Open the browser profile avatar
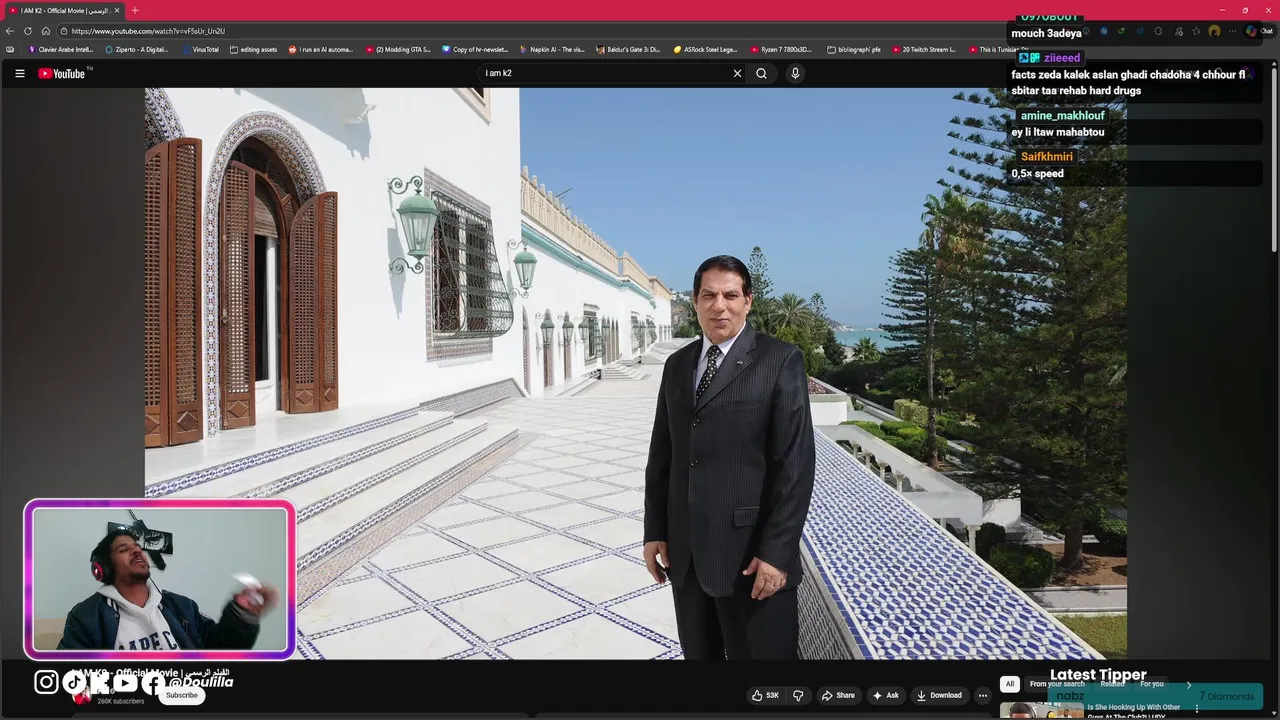 point(1214,31)
